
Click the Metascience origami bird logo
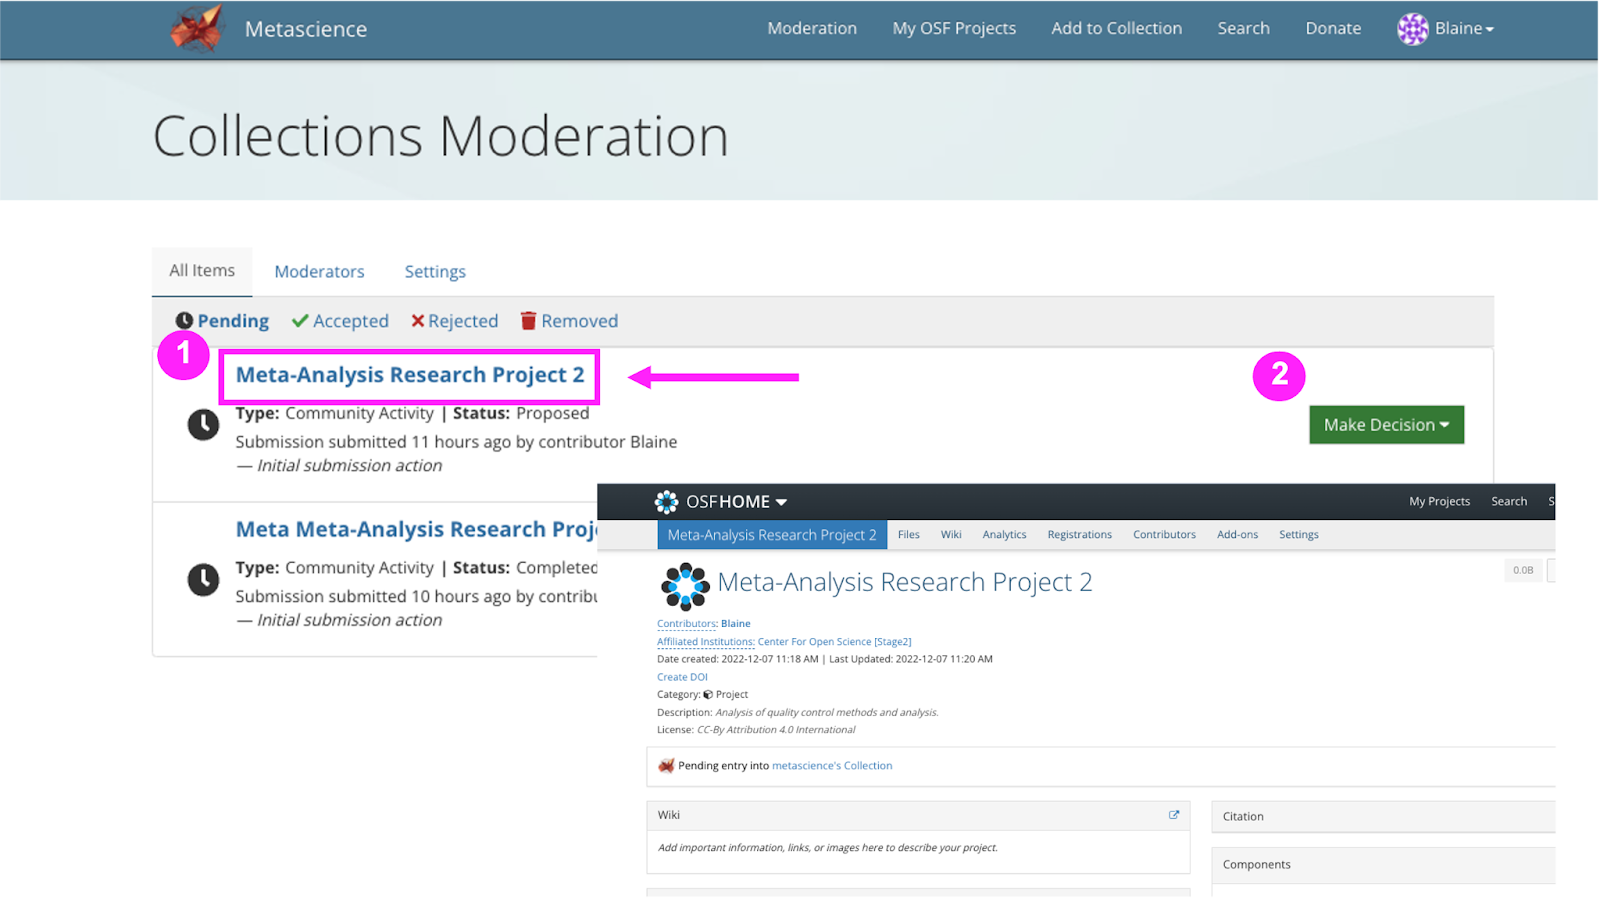197,28
